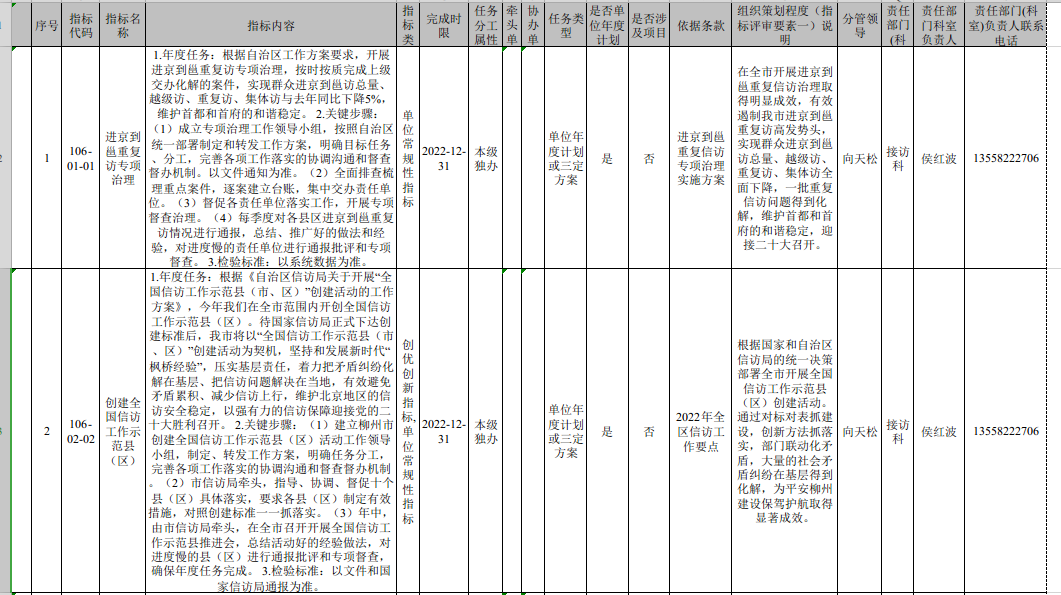Click the 完成时限 header cell
The image size is (1061, 595).
444,25
